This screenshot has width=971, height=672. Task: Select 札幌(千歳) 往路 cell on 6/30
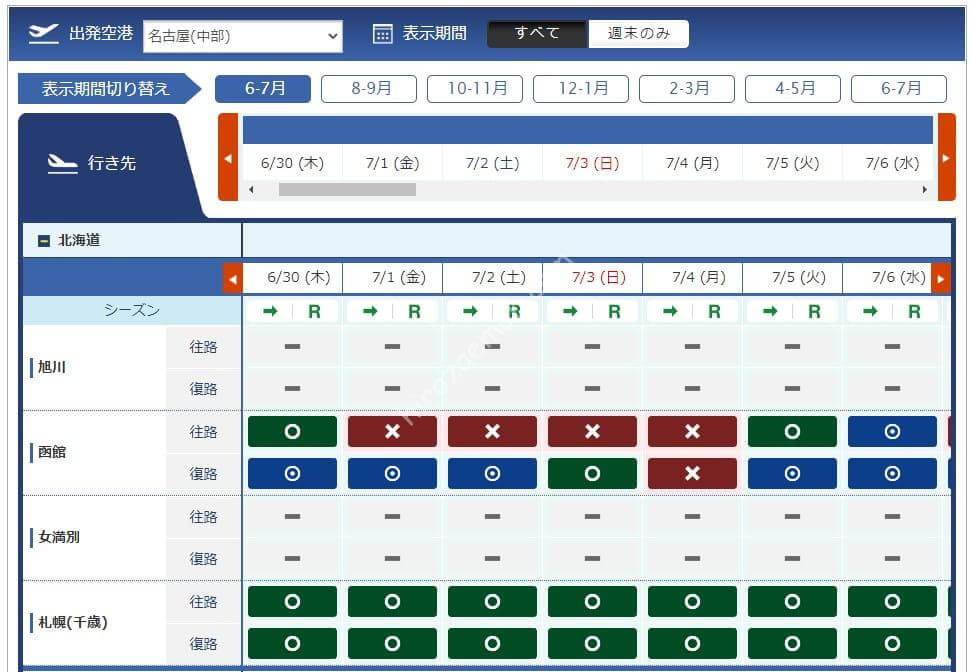coord(292,601)
